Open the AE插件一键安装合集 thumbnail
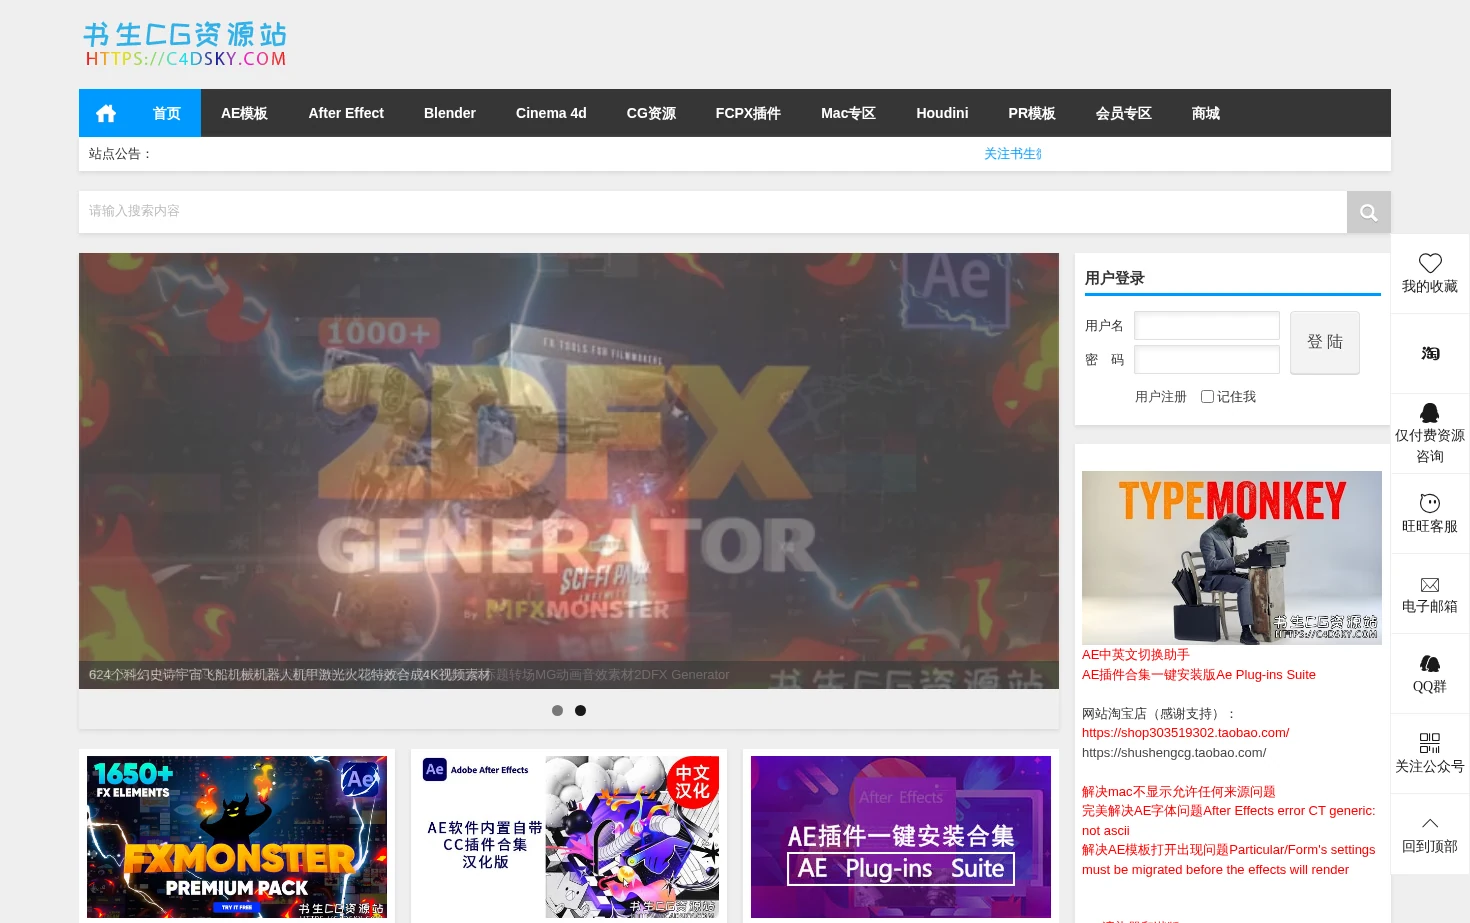This screenshot has height=923, width=1470. (x=901, y=837)
